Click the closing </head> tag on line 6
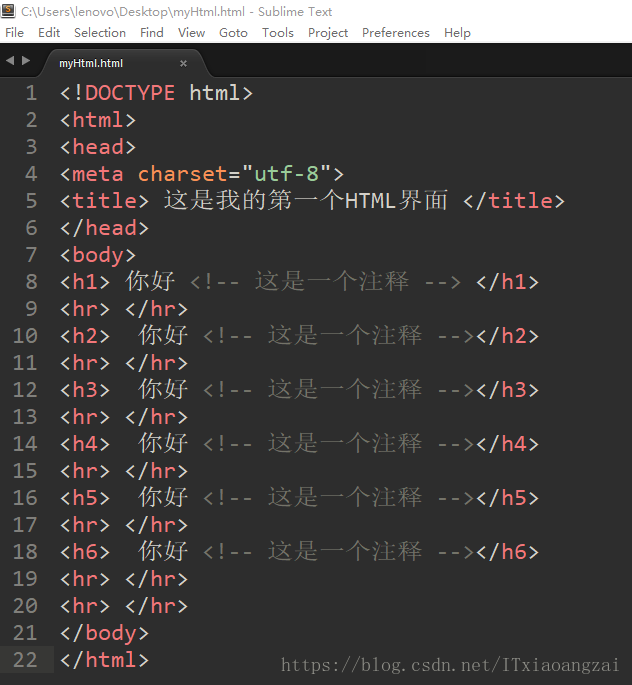Viewport: 632px width, 685px height. point(104,228)
